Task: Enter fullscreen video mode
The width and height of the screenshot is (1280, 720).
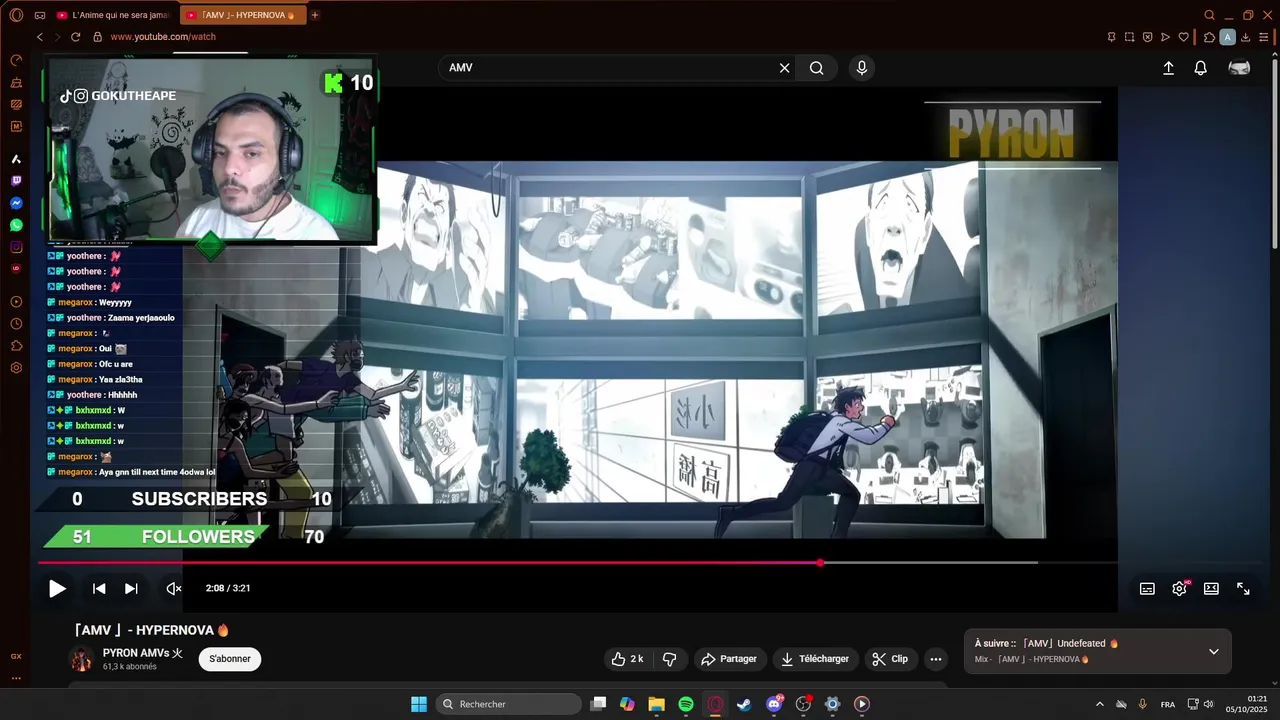Action: (x=1243, y=589)
